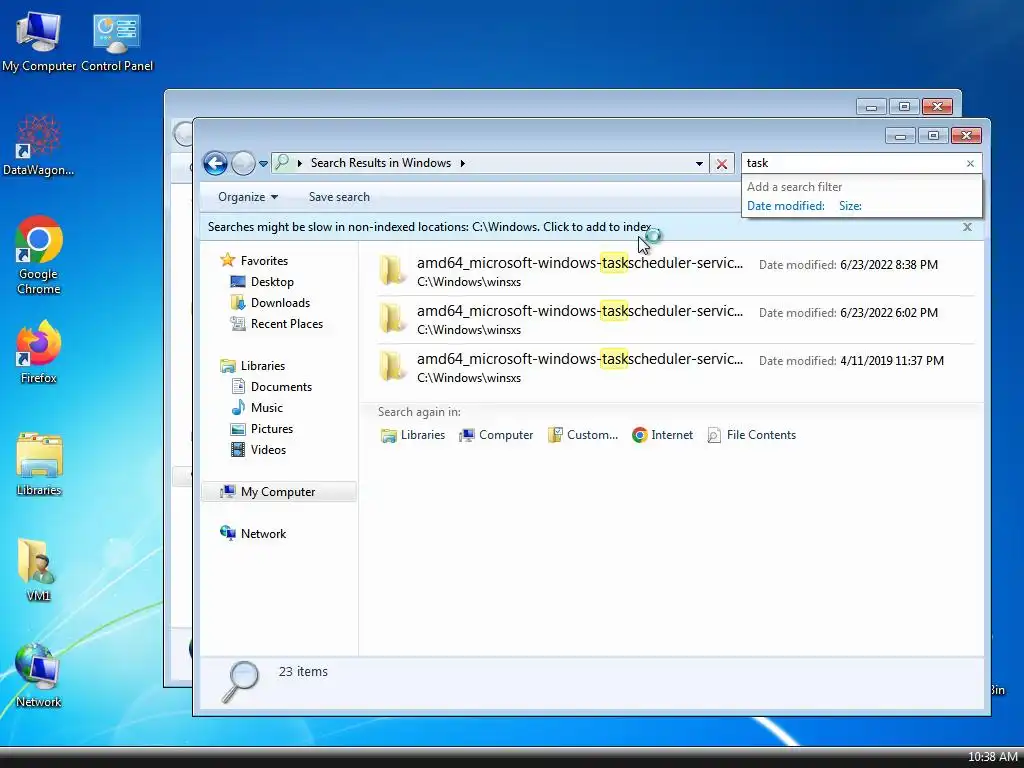
Task: Select the taskscheduler folder modified 6:02 PM
Action: [x=675, y=319]
